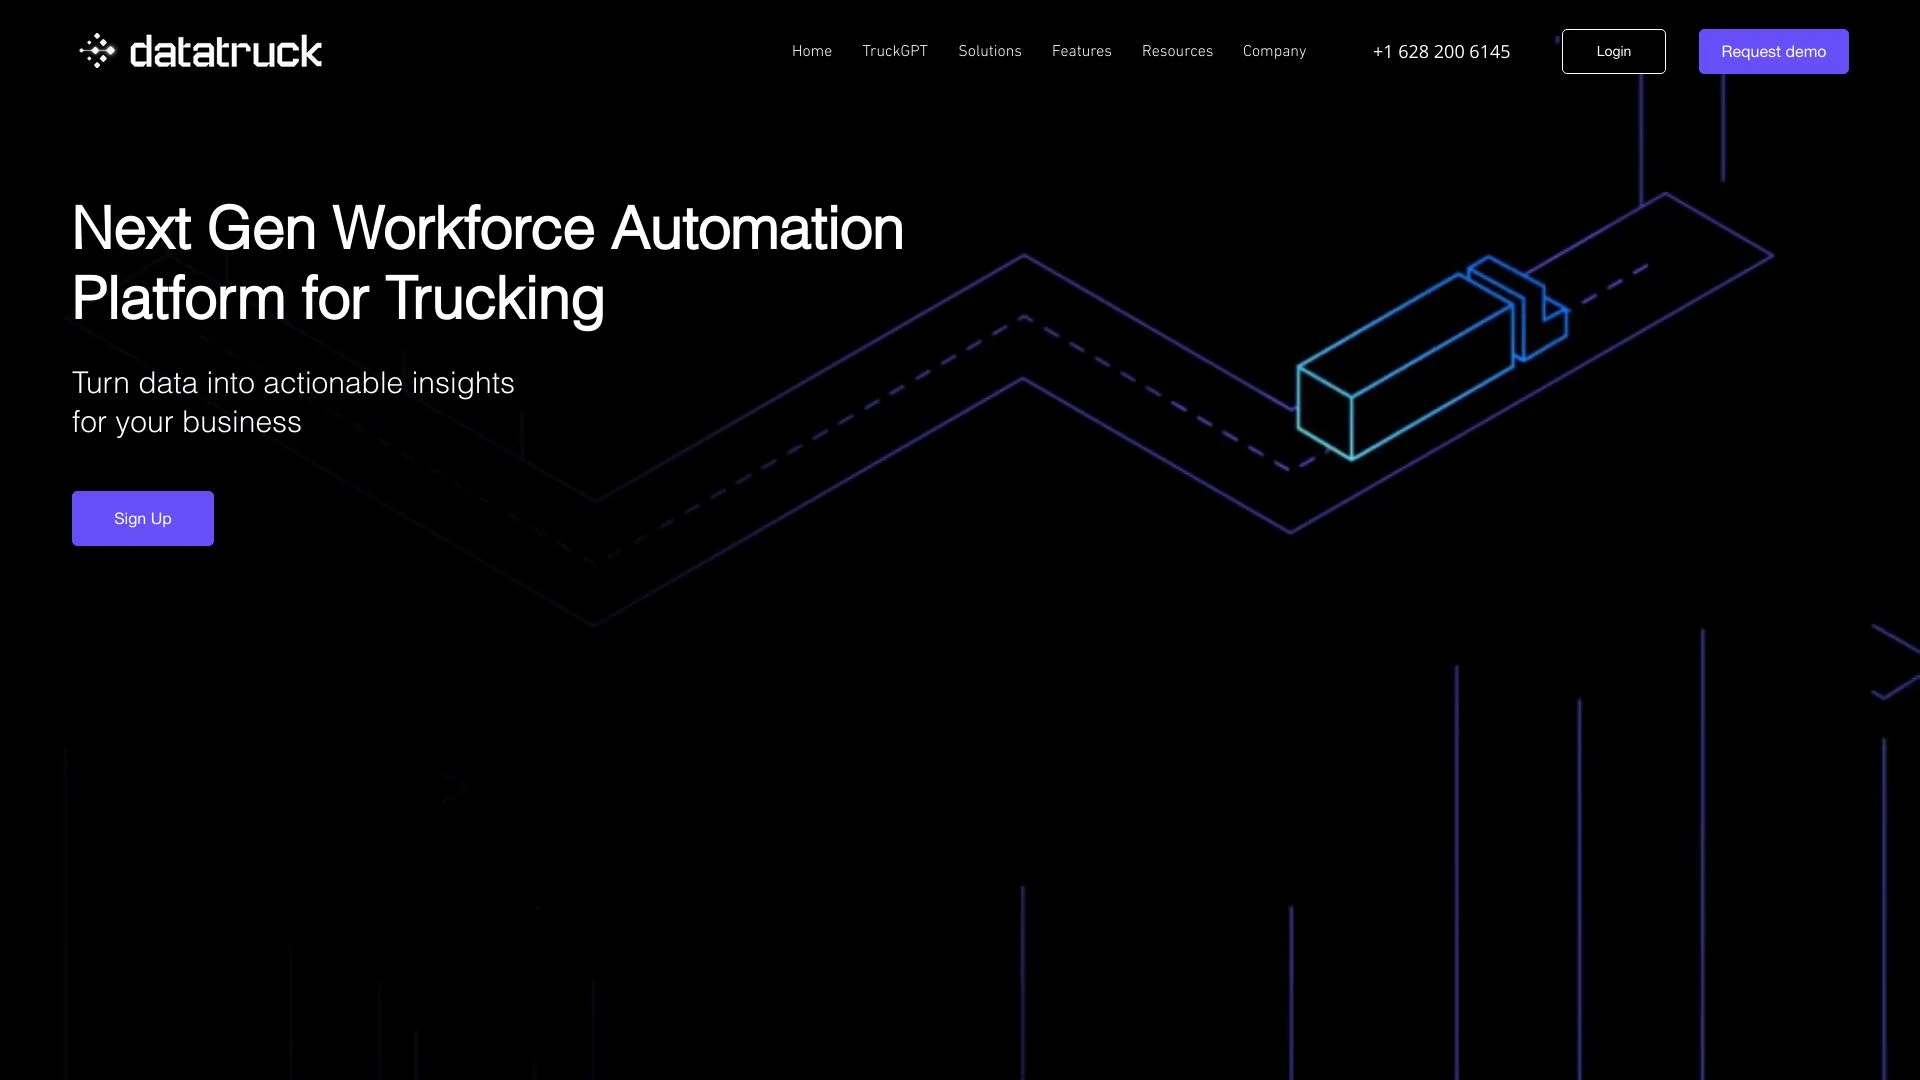Image resolution: width=1920 pixels, height=1080 pixels.
Task: Click the datatruck logo icon
Action: (x=98, y=50)
